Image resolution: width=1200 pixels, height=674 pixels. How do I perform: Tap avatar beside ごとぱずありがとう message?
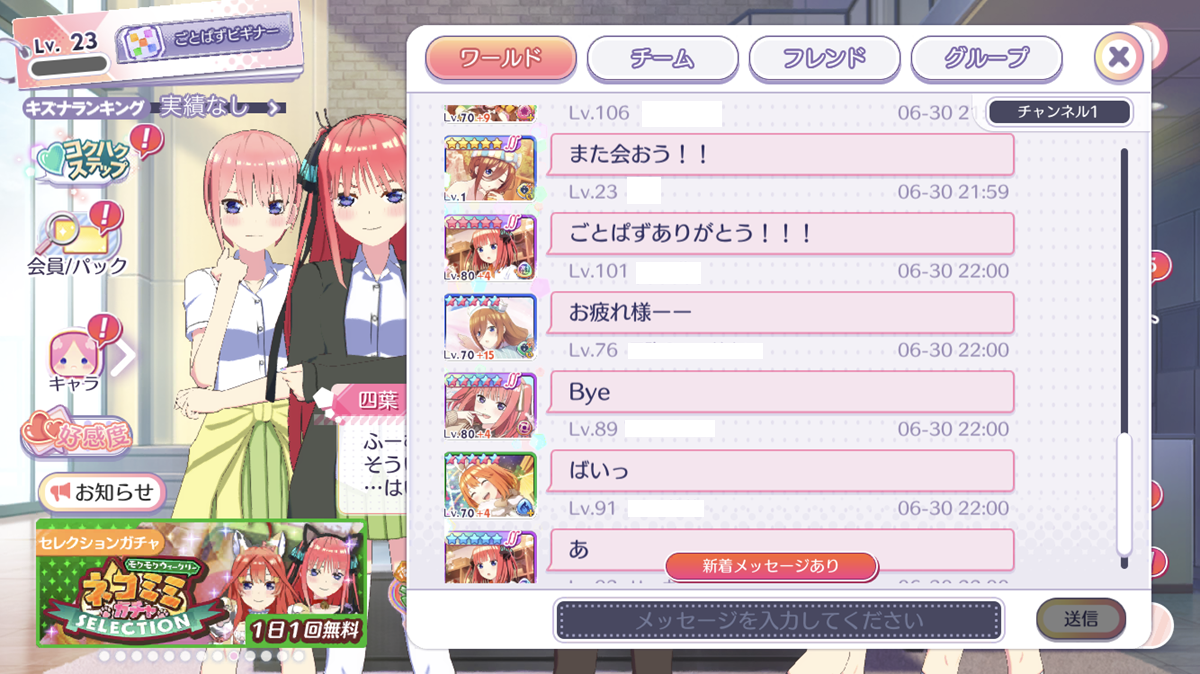pyautogui.click(x=490, y=247)
